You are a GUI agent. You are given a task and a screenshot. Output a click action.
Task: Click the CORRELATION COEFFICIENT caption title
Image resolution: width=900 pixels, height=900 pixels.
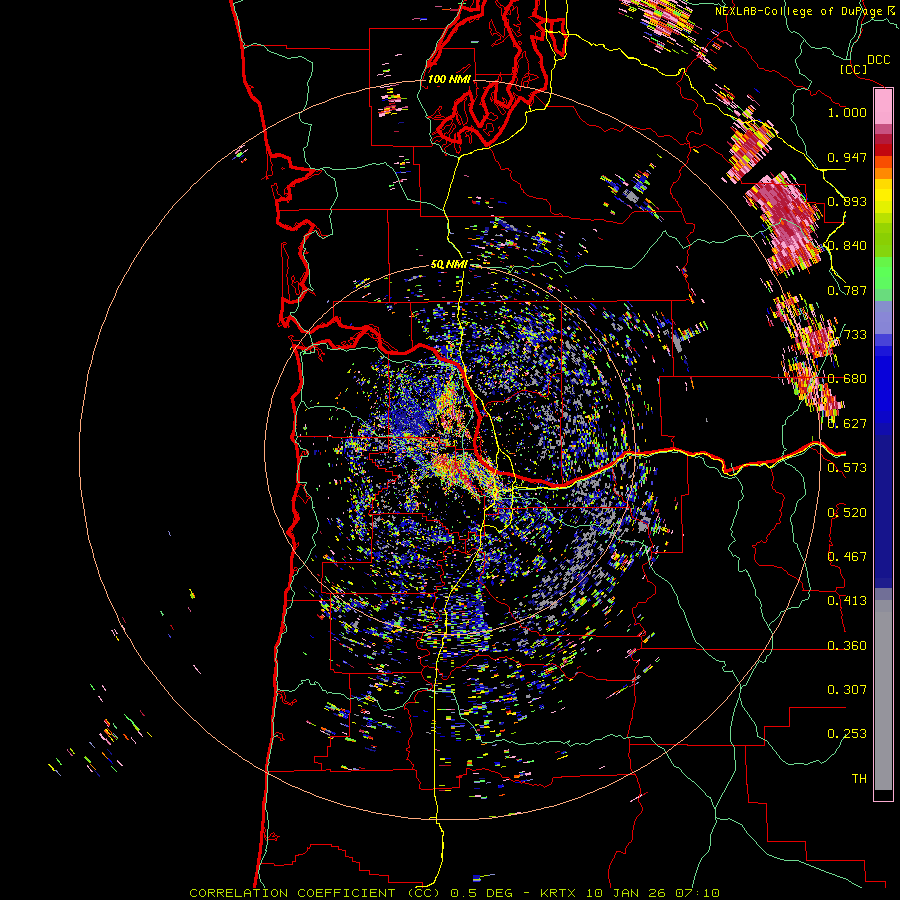click(292, 893)
